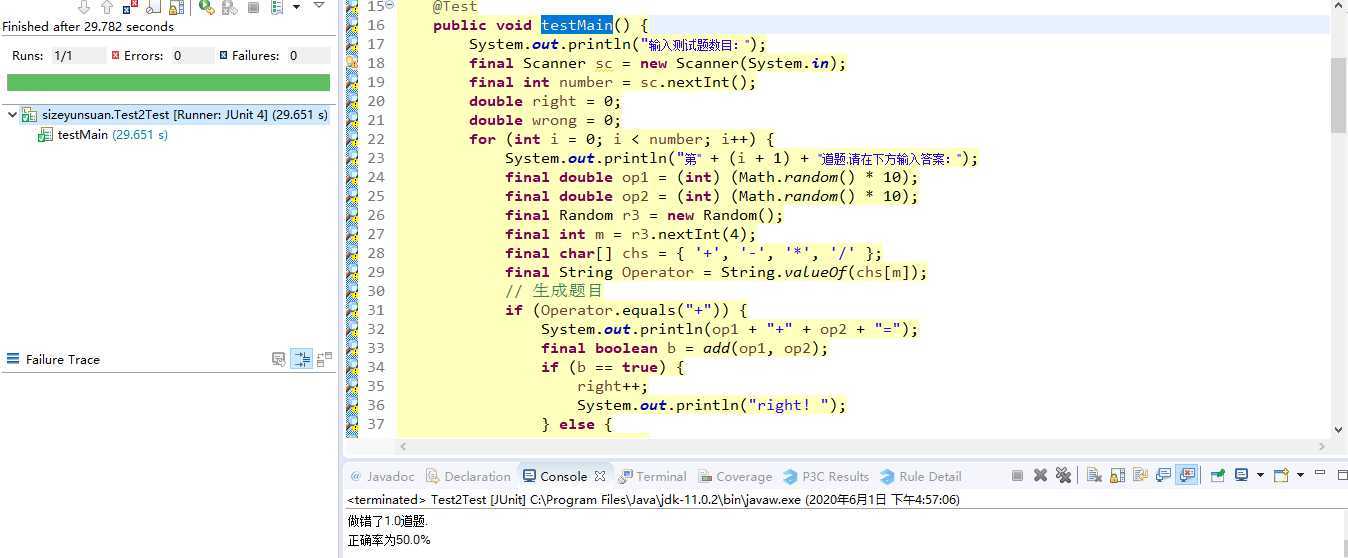Click Open Console icon
The height and width of the screenshot is (558, 1348).
click(x=1281, y=476)
